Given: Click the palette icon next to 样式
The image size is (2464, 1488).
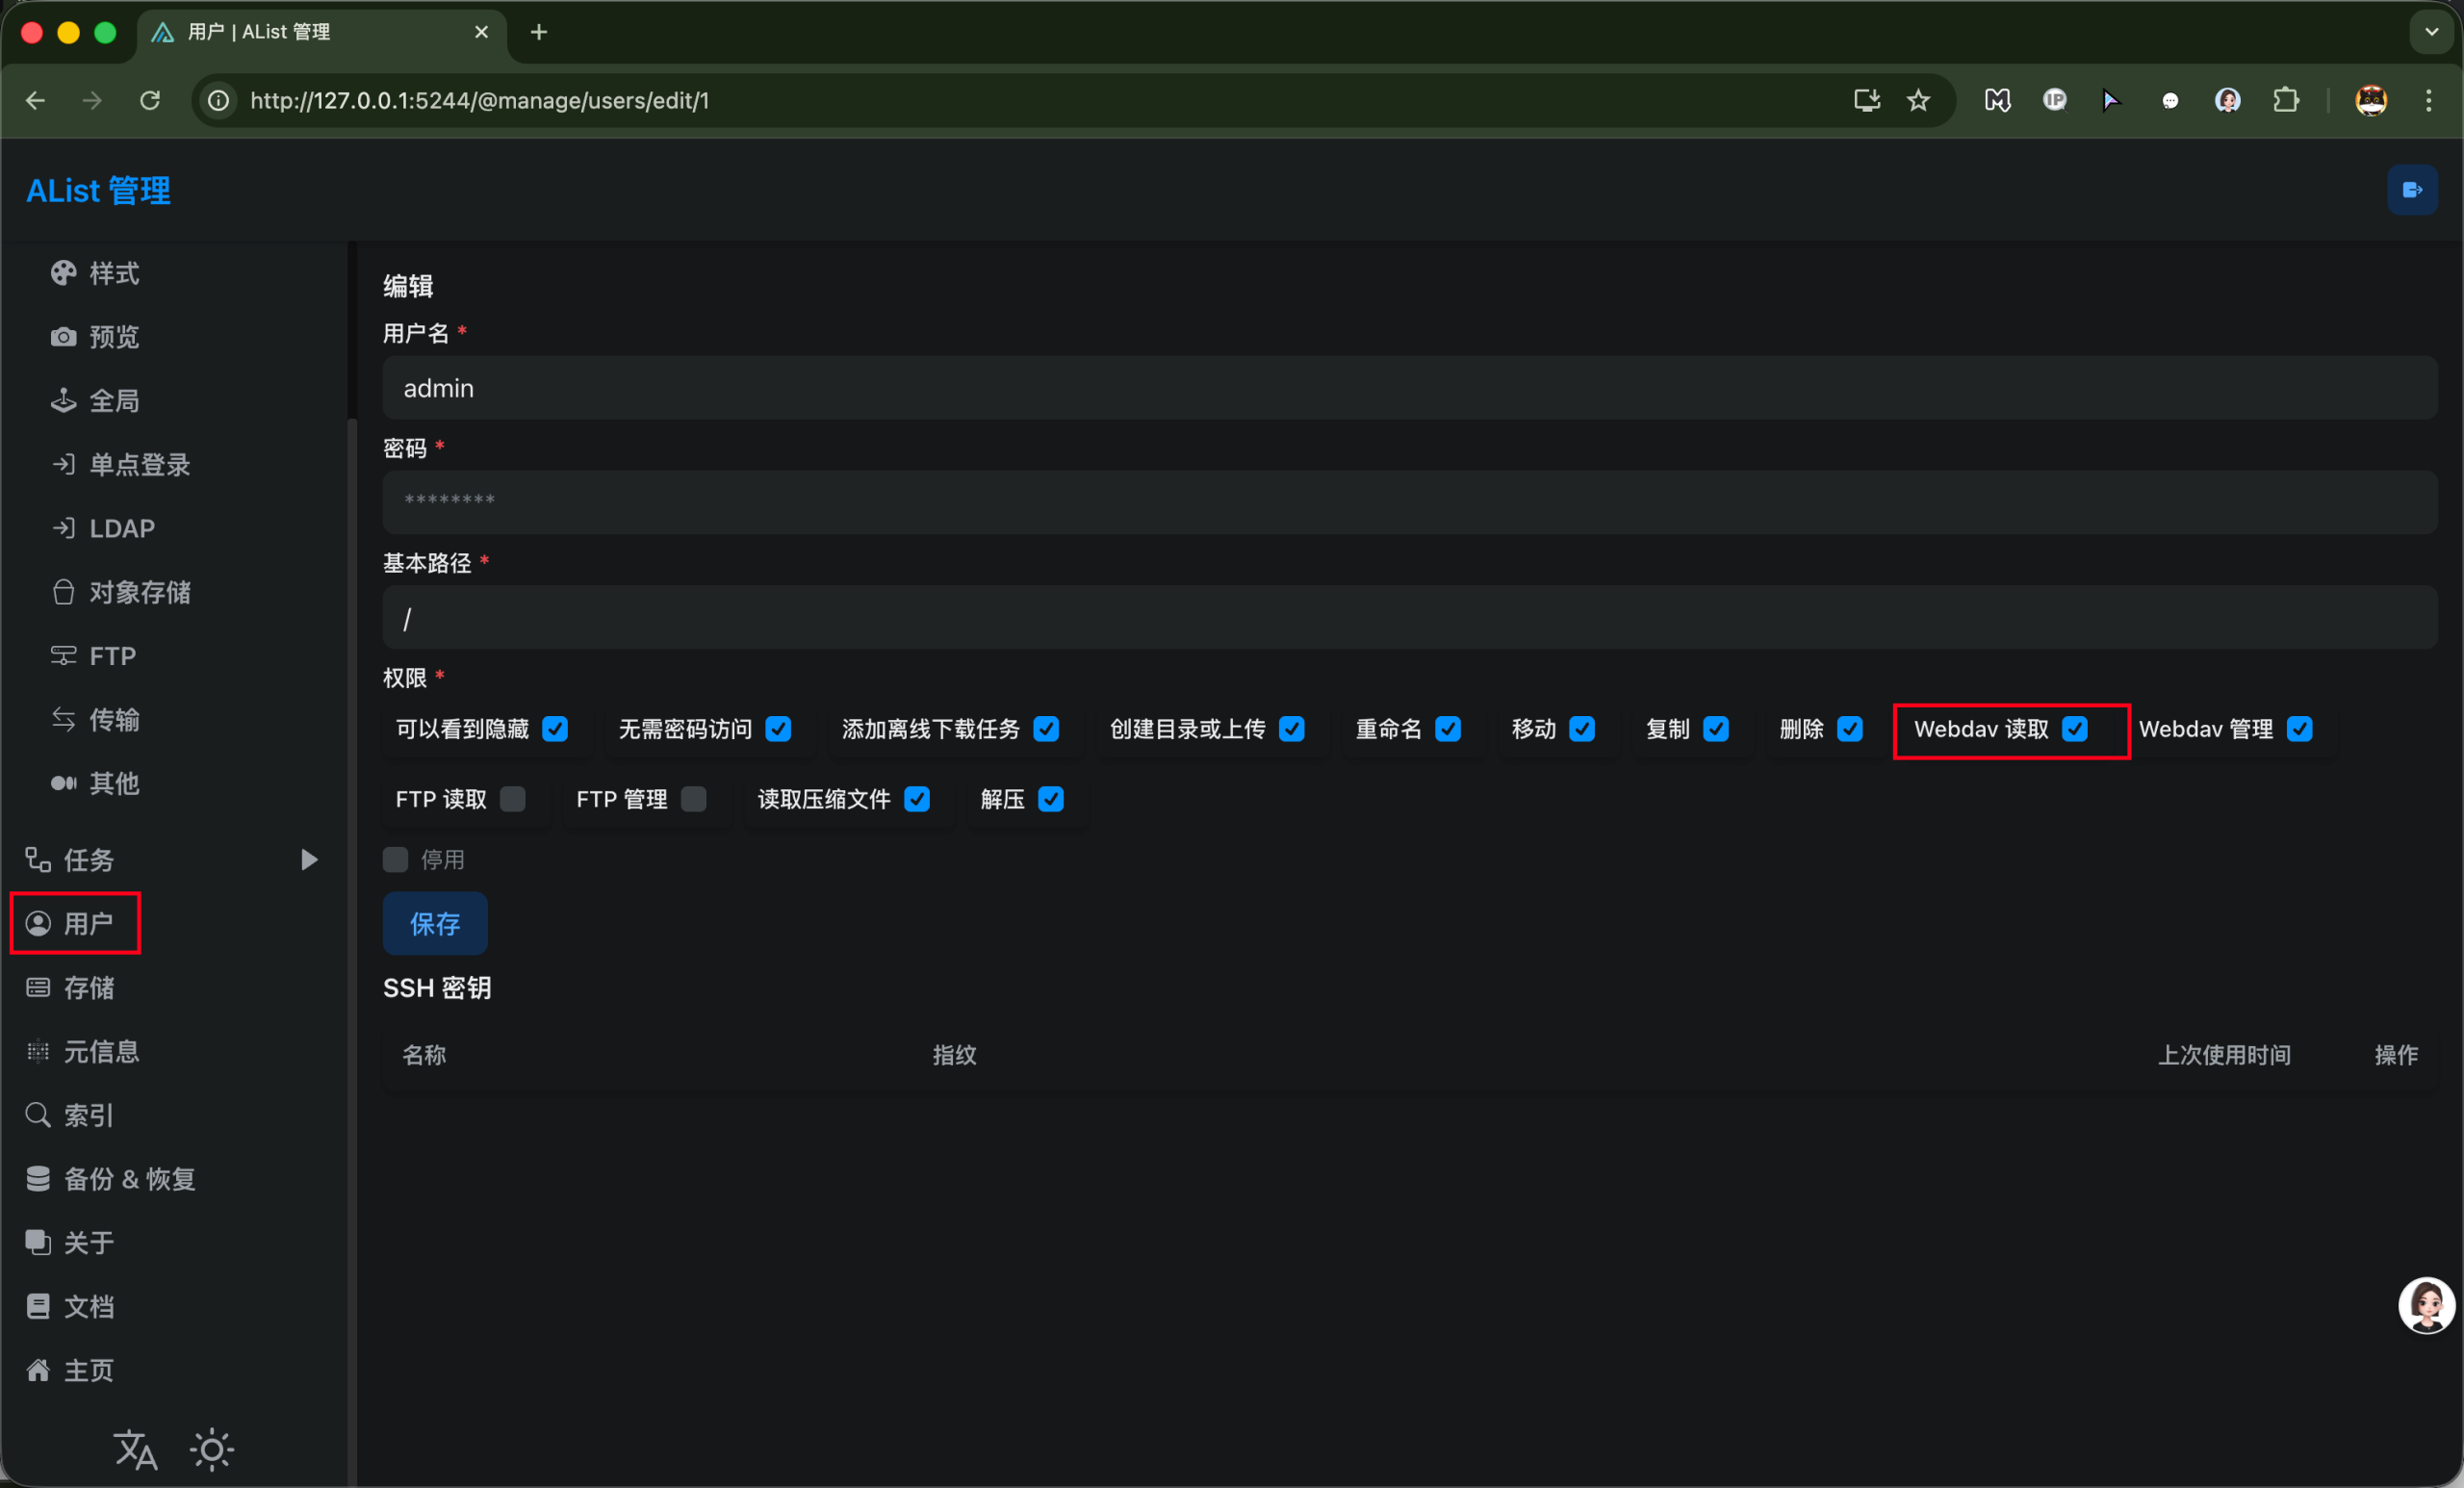Looking at the screenshot, I should tap(63, 273).
